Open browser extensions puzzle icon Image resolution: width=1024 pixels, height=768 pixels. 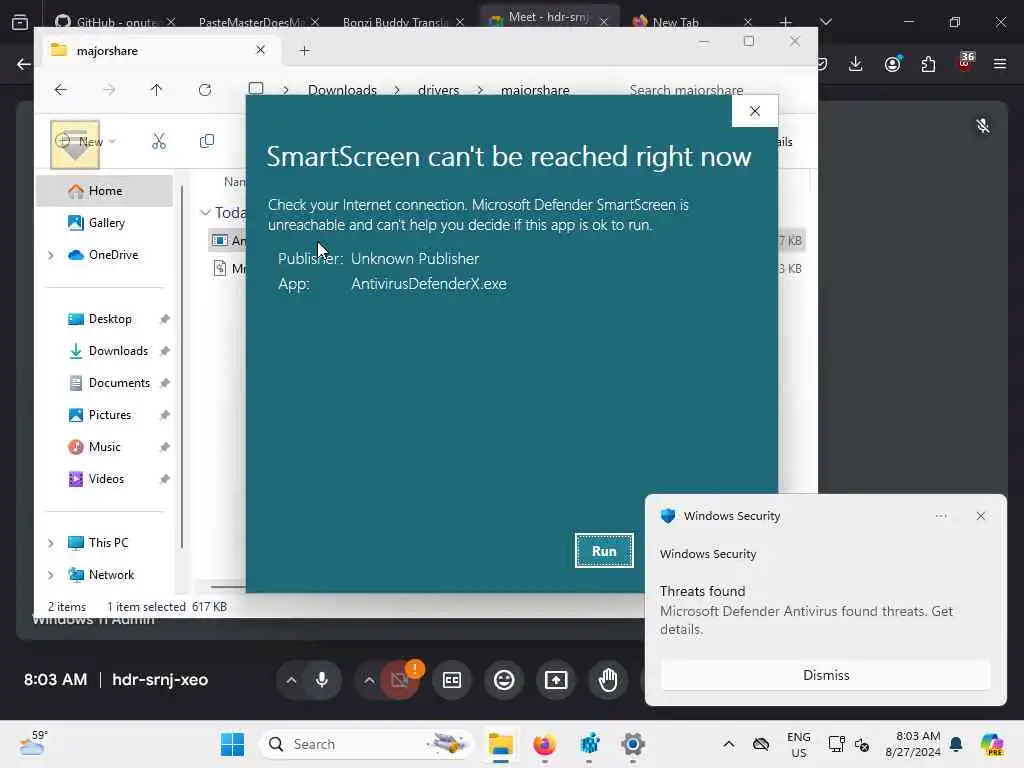[x=928, y=63]
